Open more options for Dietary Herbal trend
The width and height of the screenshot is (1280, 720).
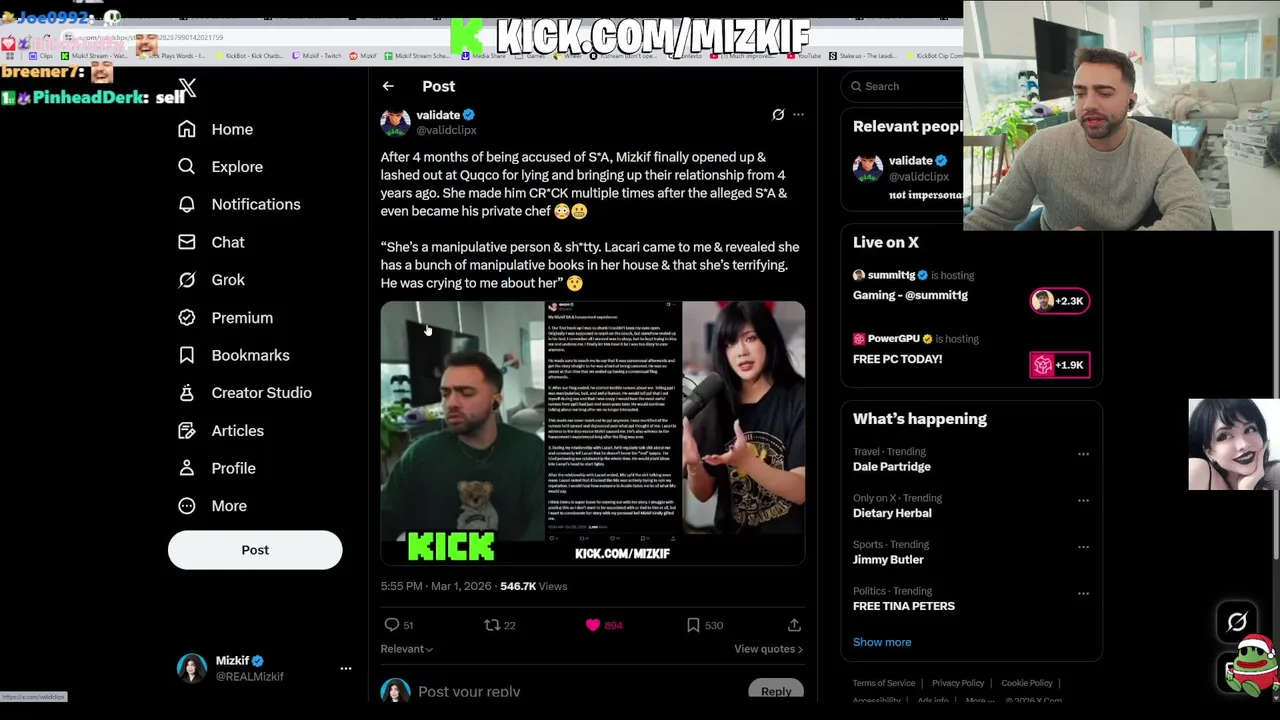click(x=1083, y=500)
